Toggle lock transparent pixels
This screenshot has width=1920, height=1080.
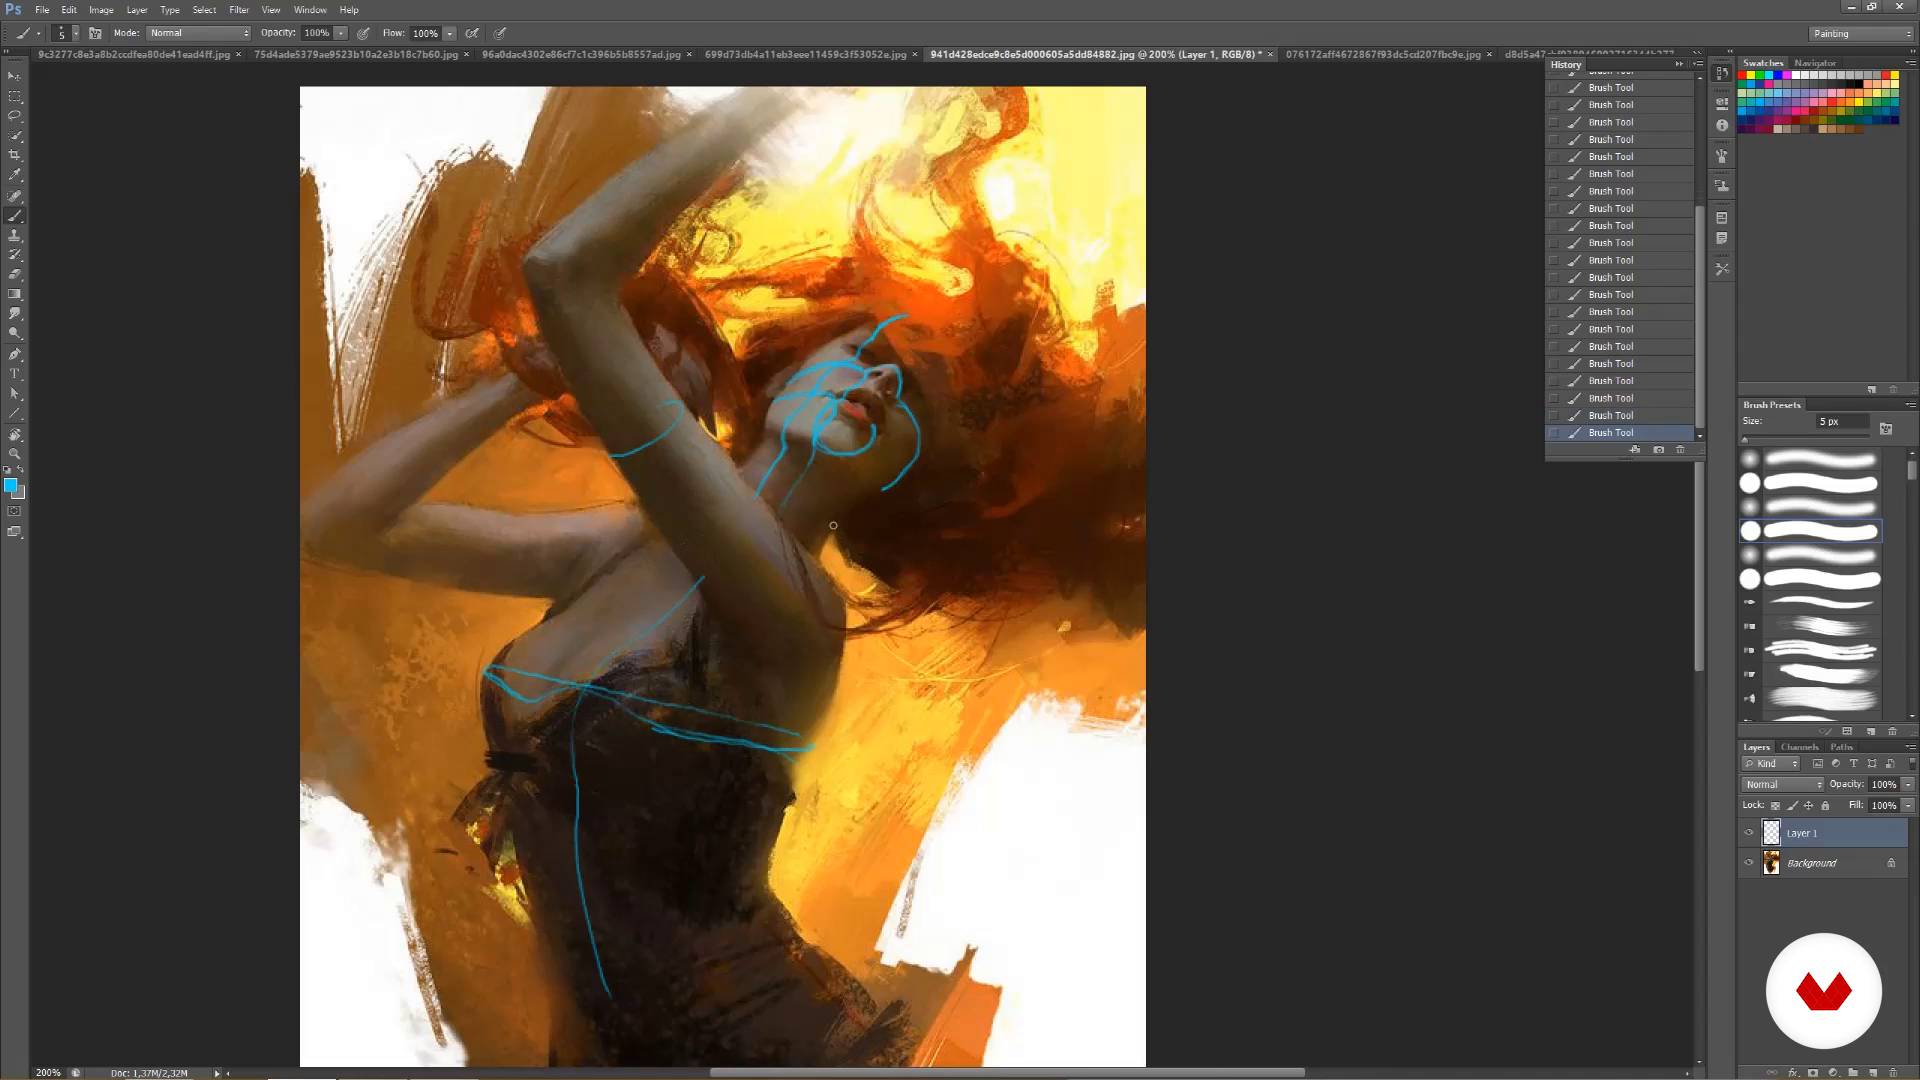[1775, 806]
